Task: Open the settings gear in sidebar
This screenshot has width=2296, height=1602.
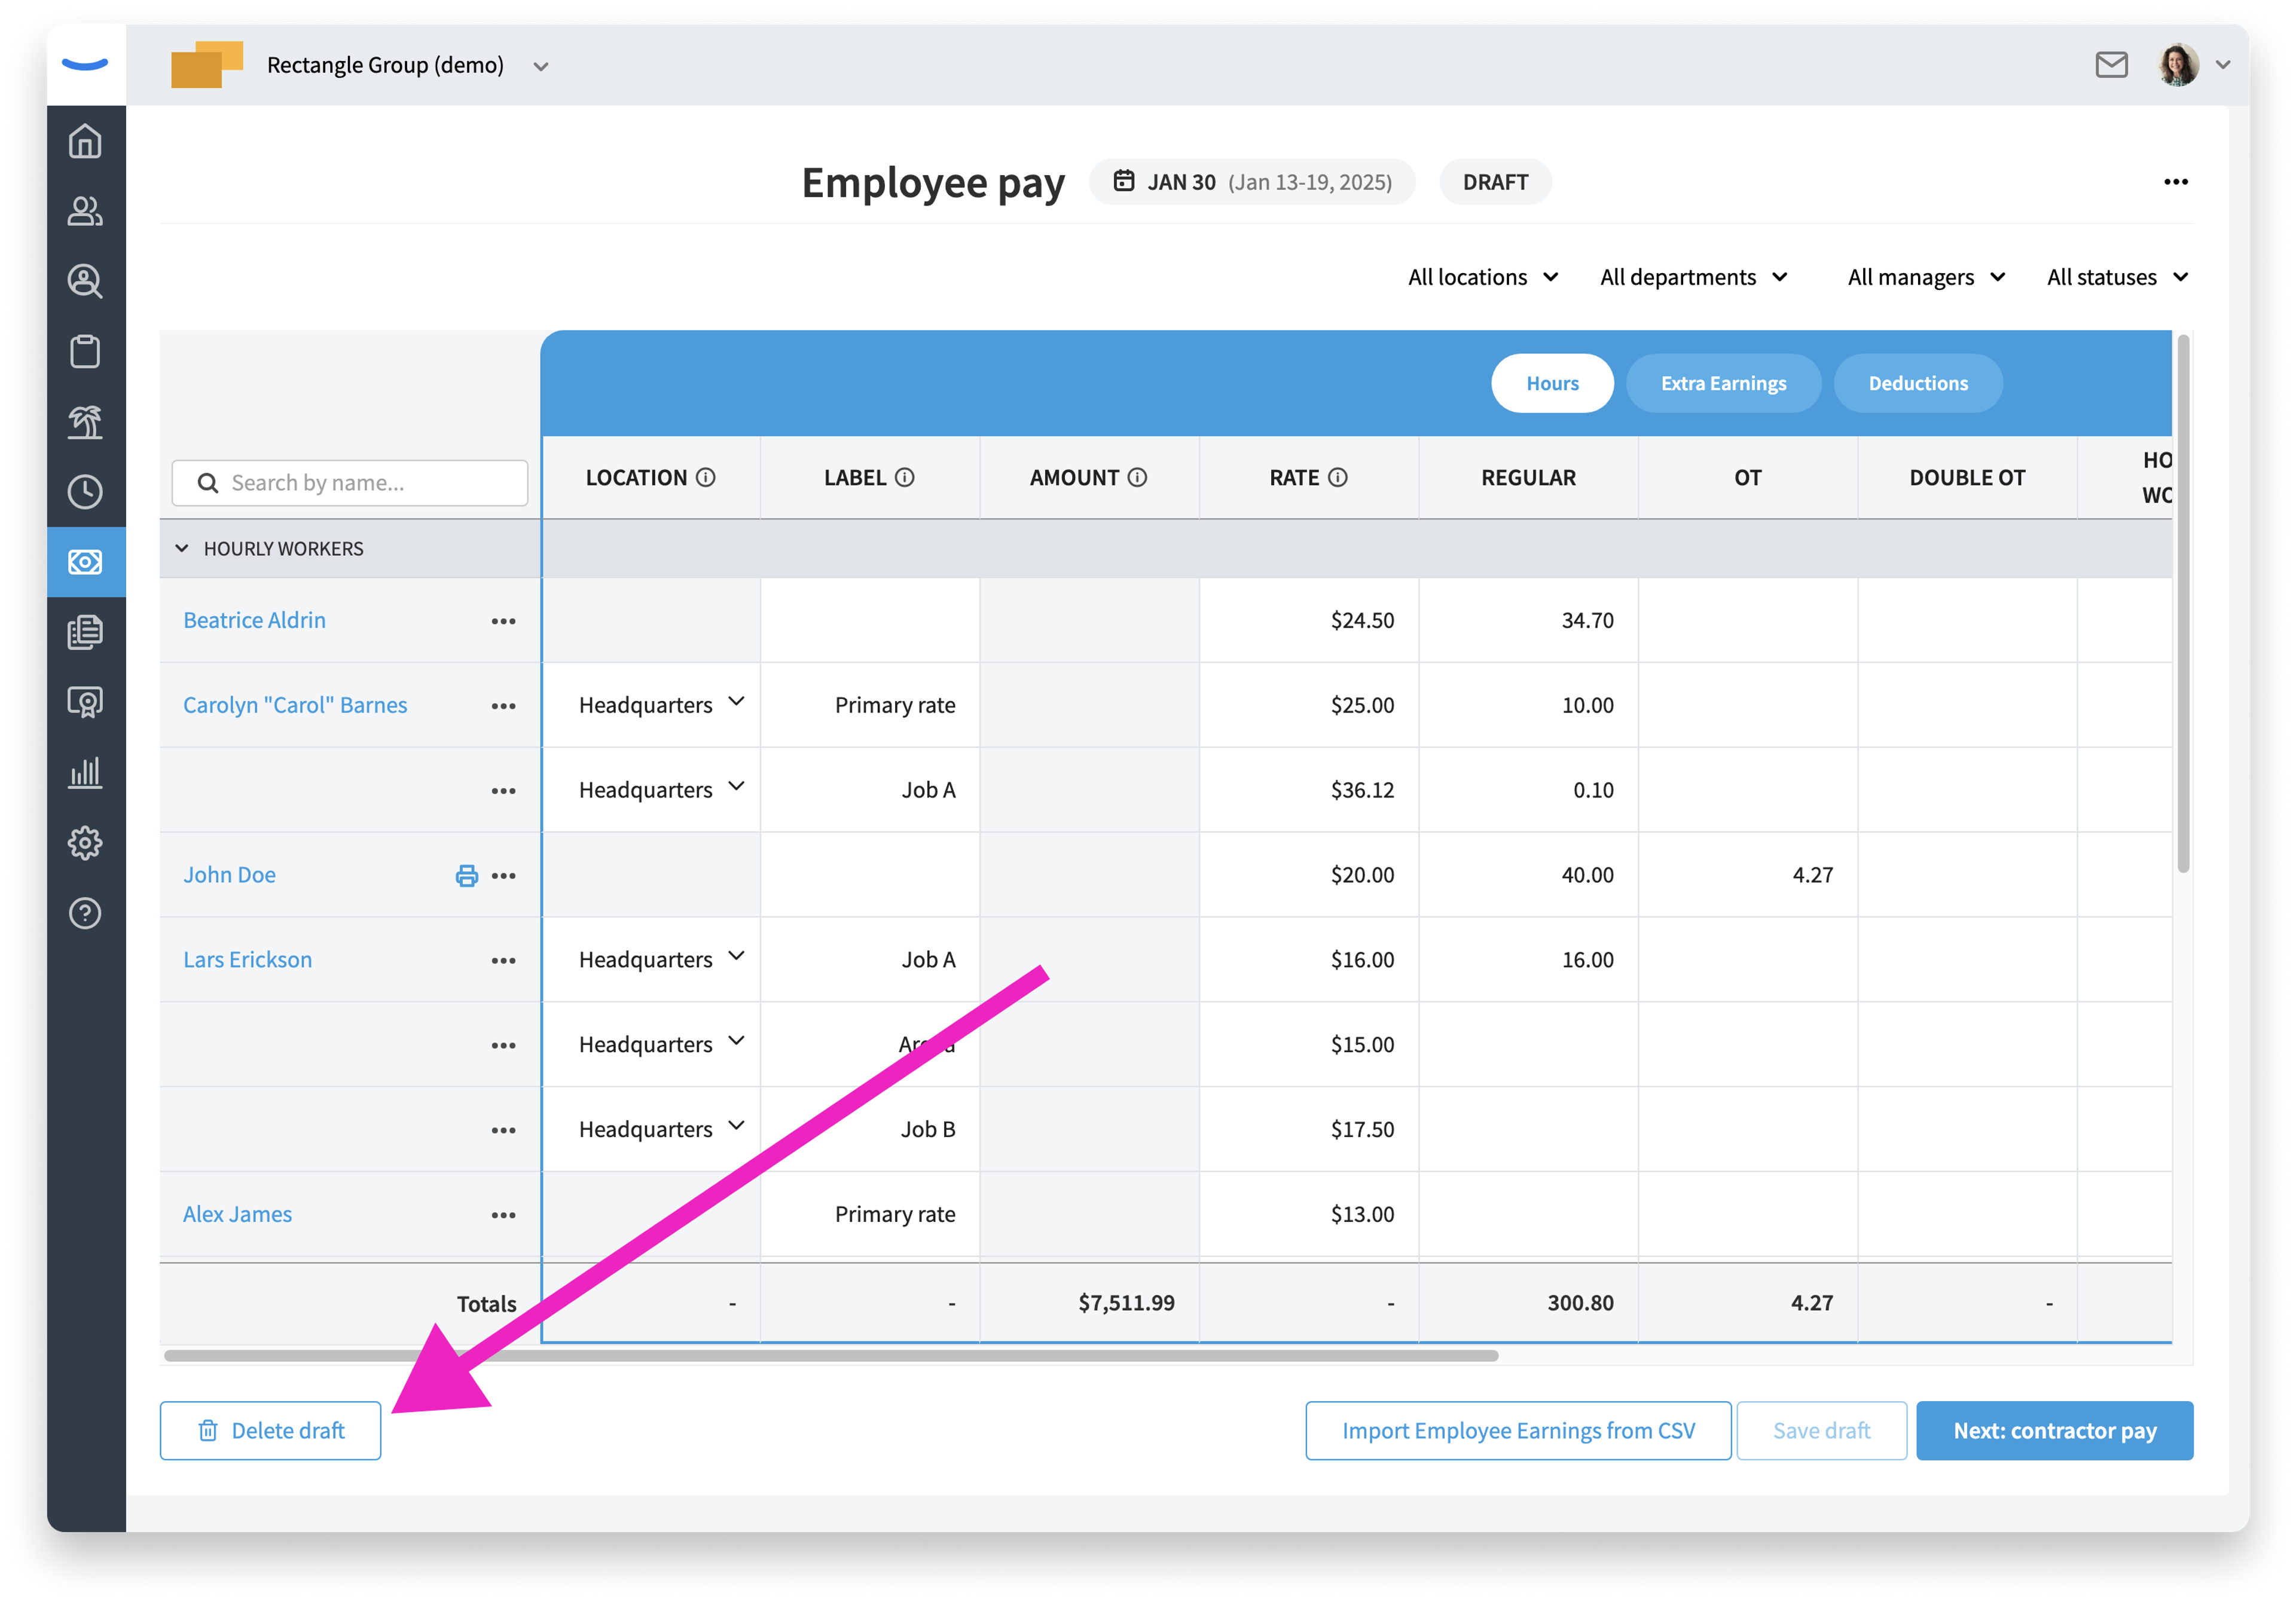Action: pos(85,843)
